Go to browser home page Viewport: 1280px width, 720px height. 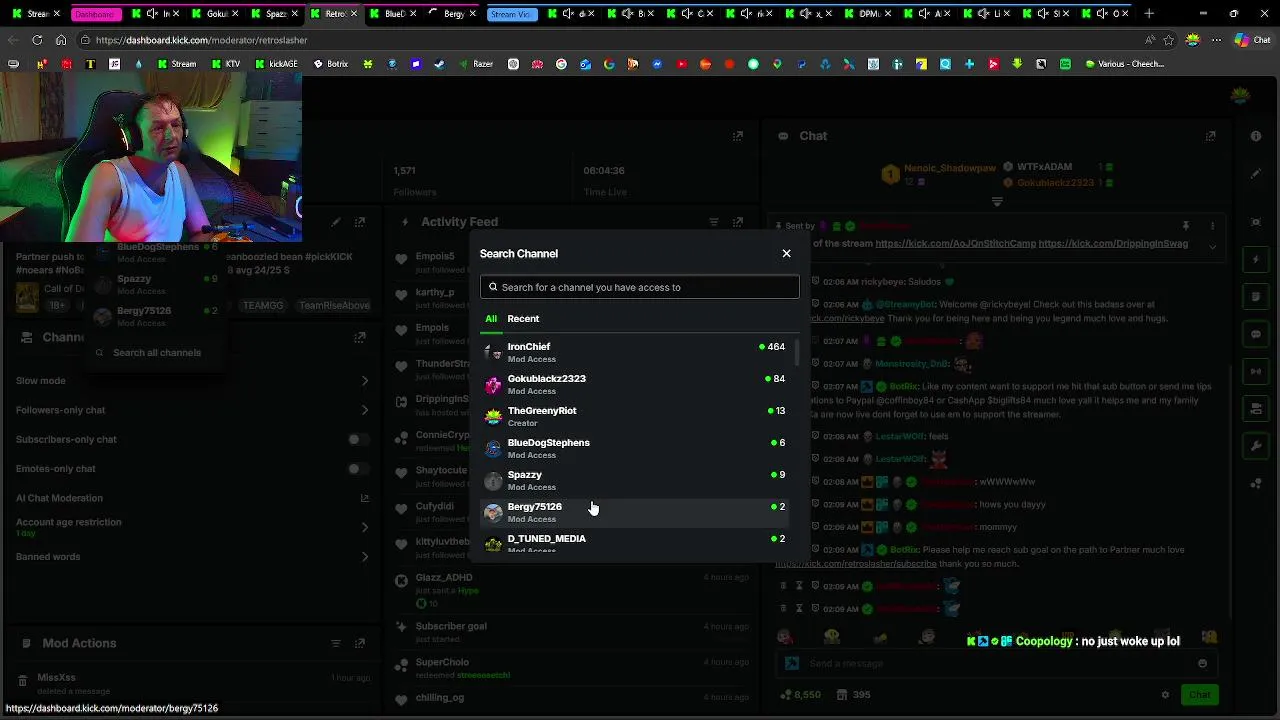[x=61, y=40]
